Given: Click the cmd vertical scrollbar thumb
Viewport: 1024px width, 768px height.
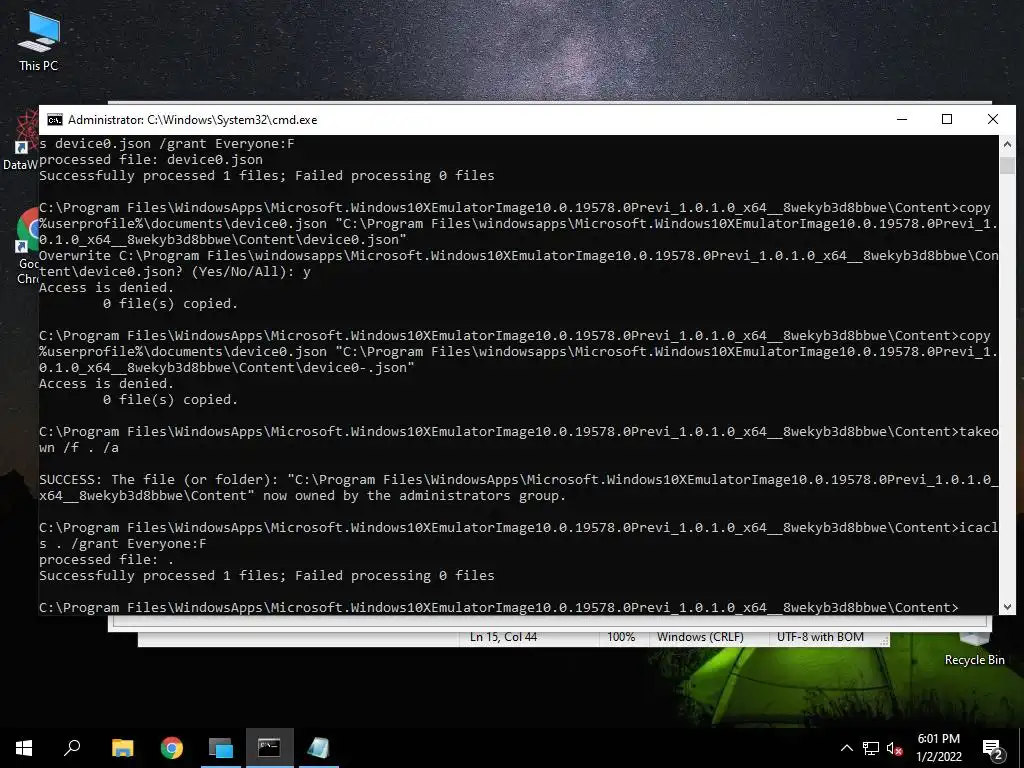Looking at the screenshot, I should (x=1007, y=165).
